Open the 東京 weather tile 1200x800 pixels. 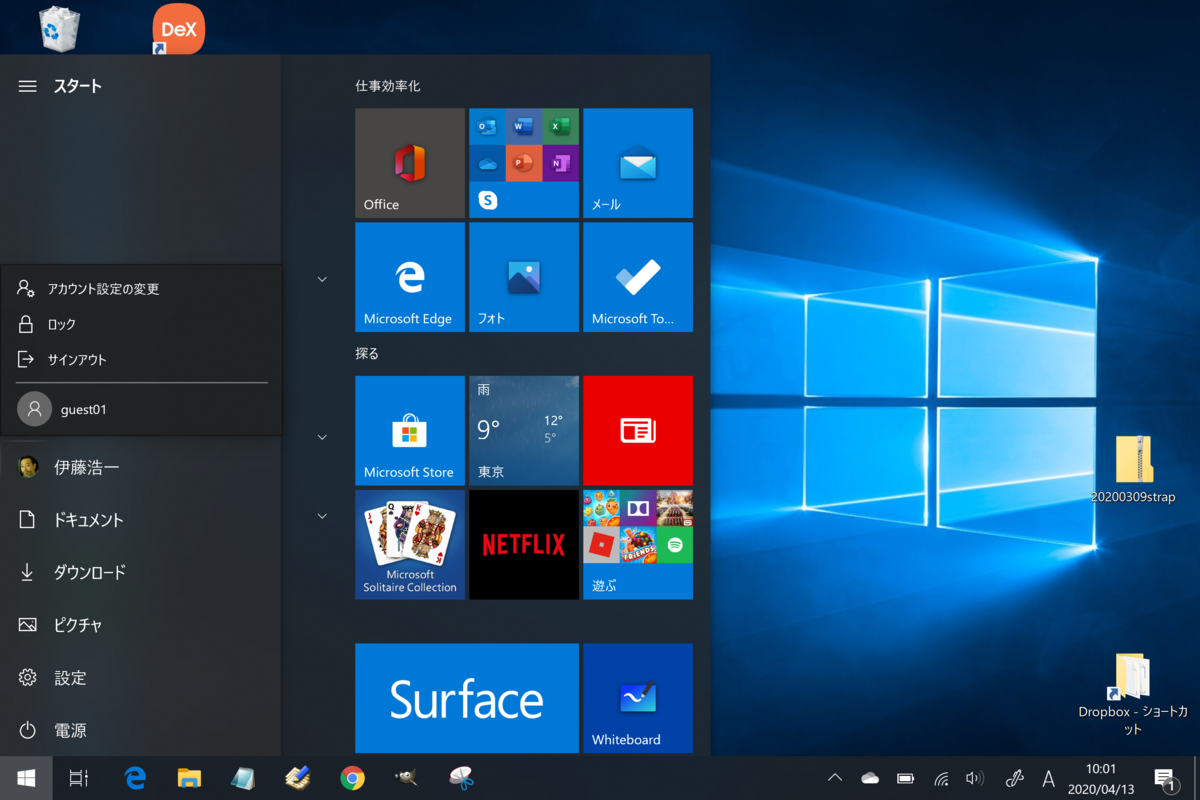coord(524,431)
